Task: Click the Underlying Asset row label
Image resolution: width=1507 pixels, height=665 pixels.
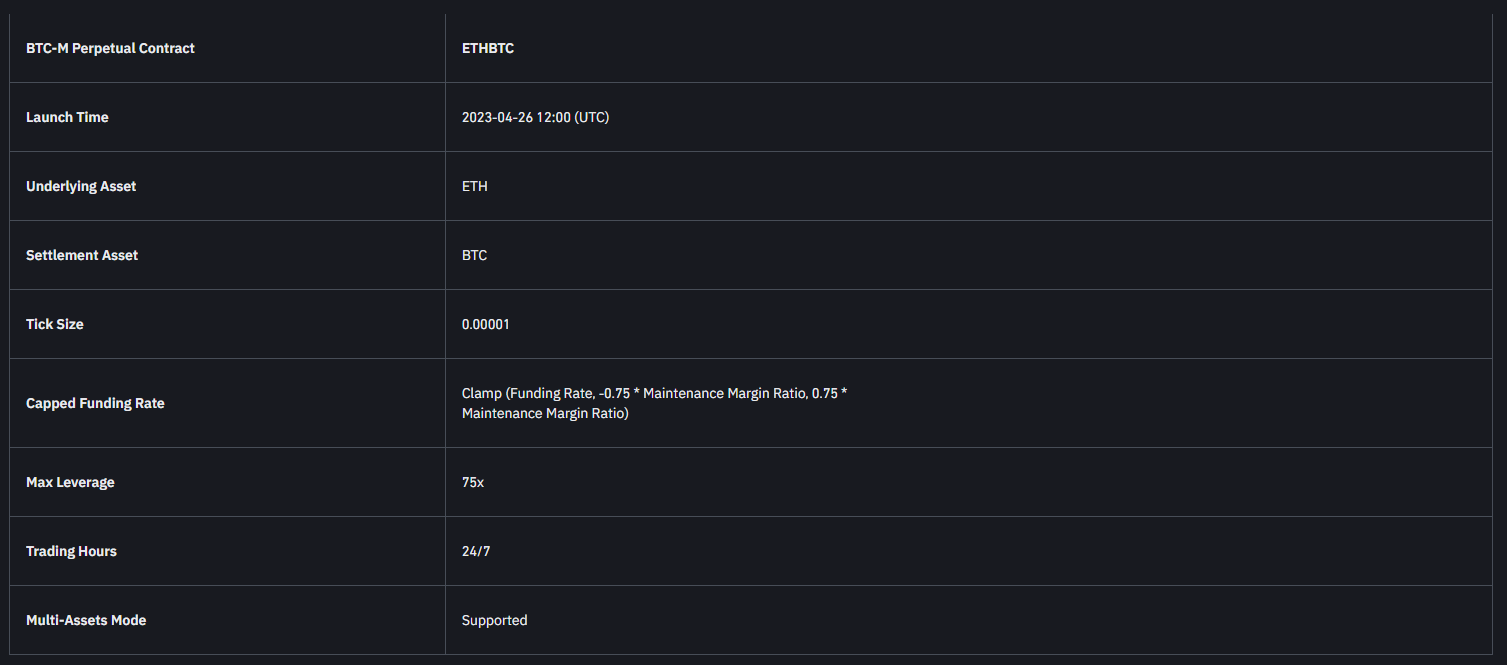Action: [x=81, y=186]
